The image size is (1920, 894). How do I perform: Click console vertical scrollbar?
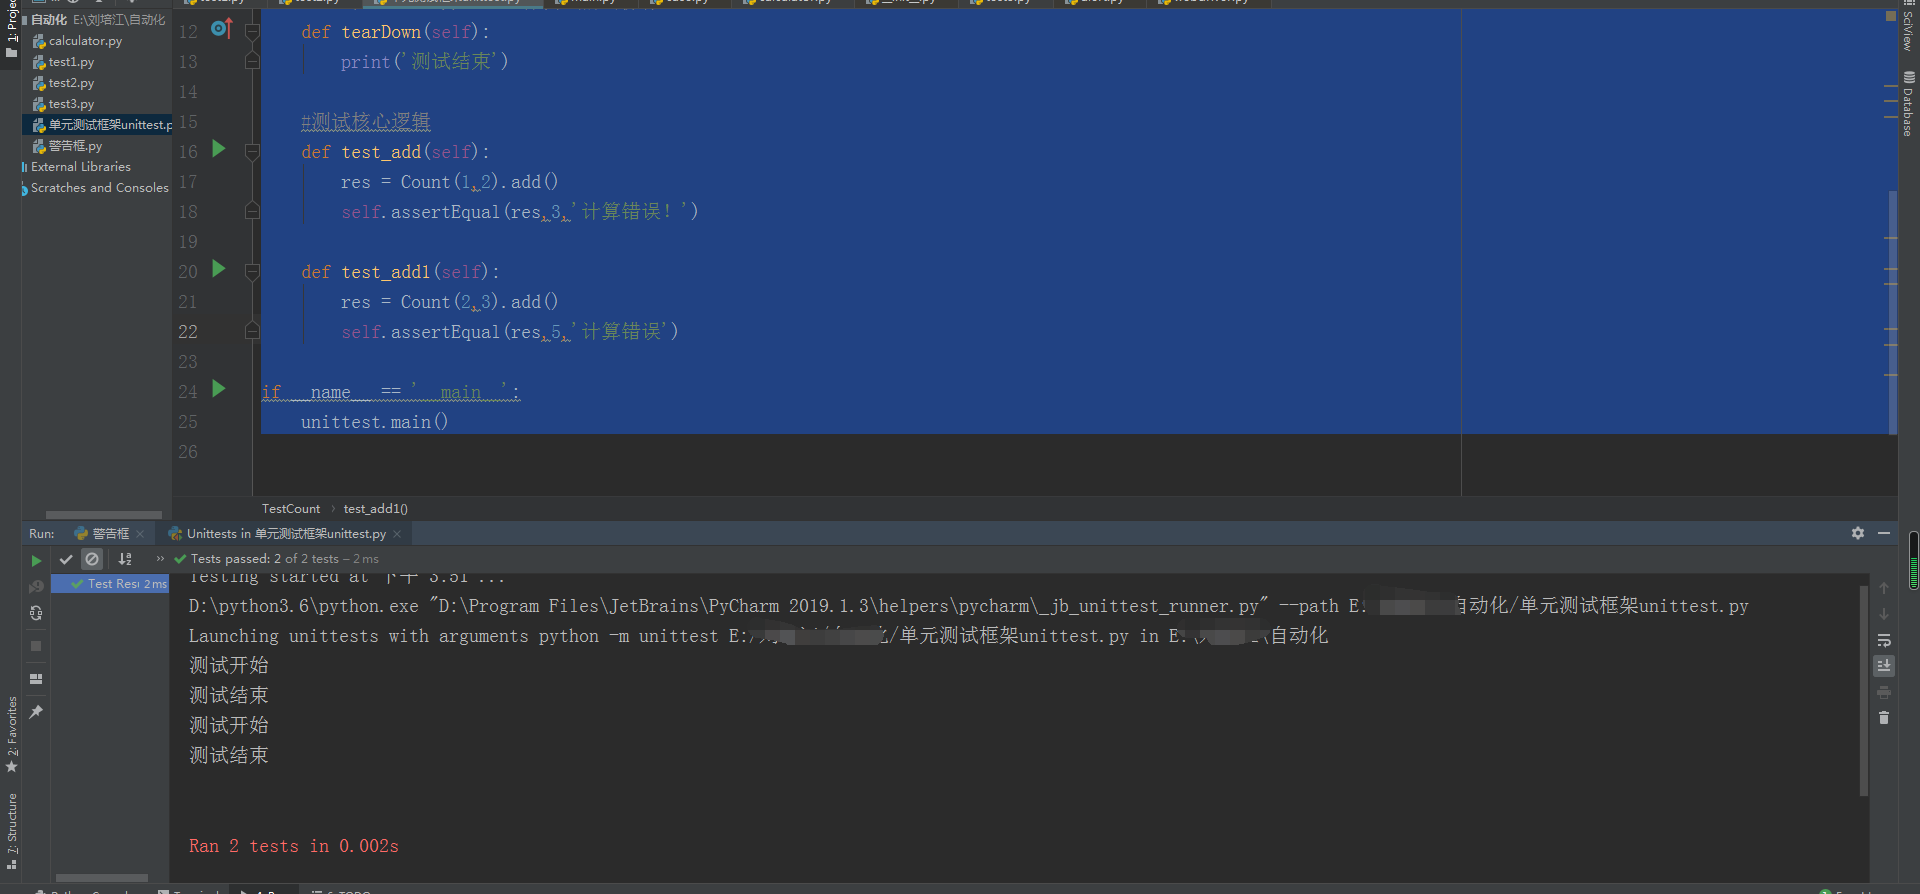[1864, 690]
